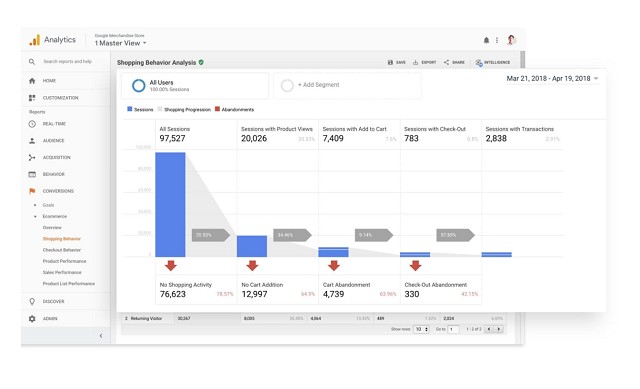This screenshot has height=389, width=640.
Task: Click the Save report button
Action: tap(396, 62)
